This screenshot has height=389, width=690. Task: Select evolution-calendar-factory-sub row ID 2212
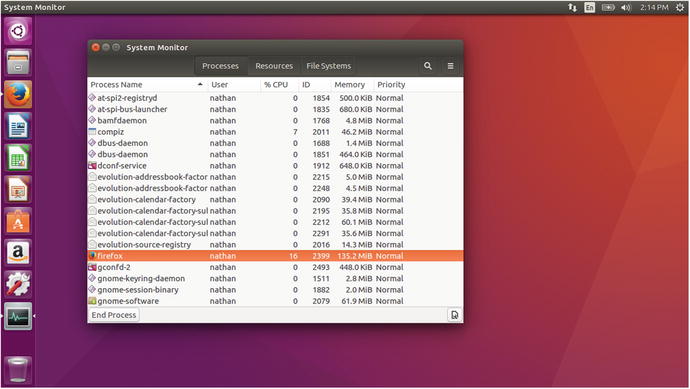pos(275,222)
